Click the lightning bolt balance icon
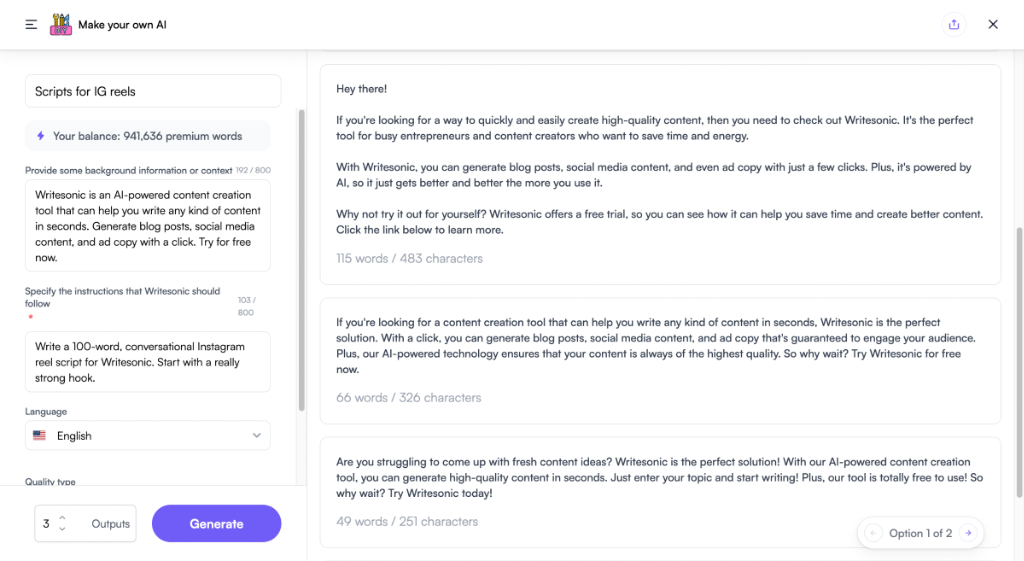 [x=41, y=136]
